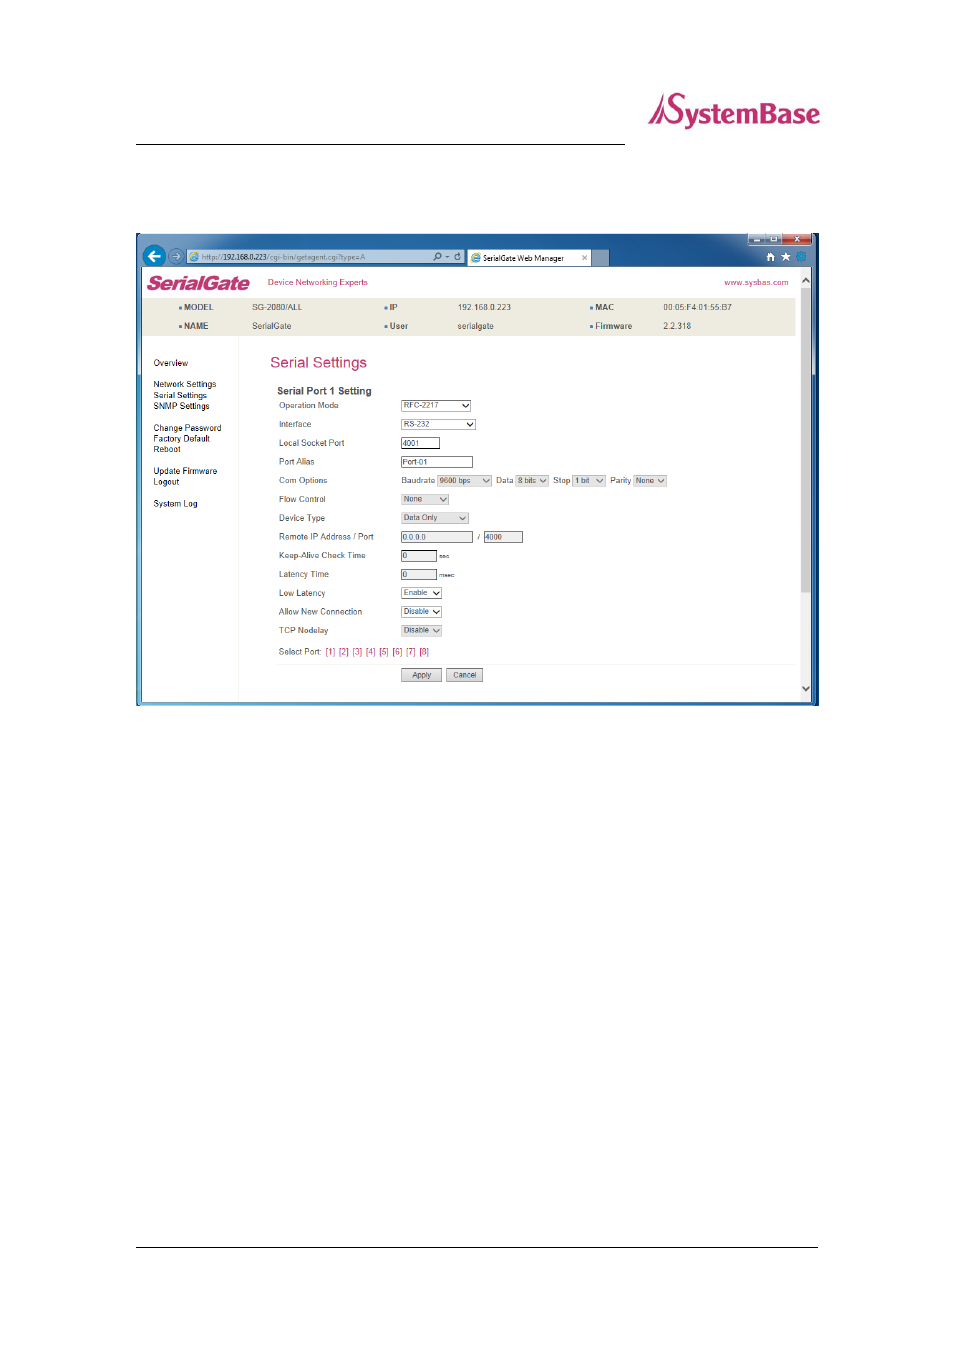955x1350 pixels.
Task: Select port [6] link
Action: [398, 652]
